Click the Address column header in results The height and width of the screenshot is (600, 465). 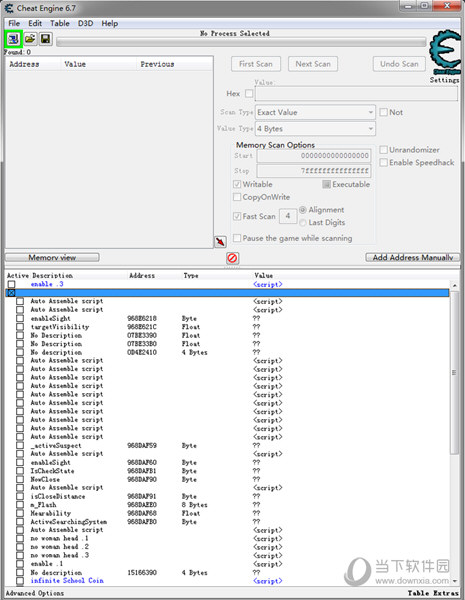click(33, 64)
